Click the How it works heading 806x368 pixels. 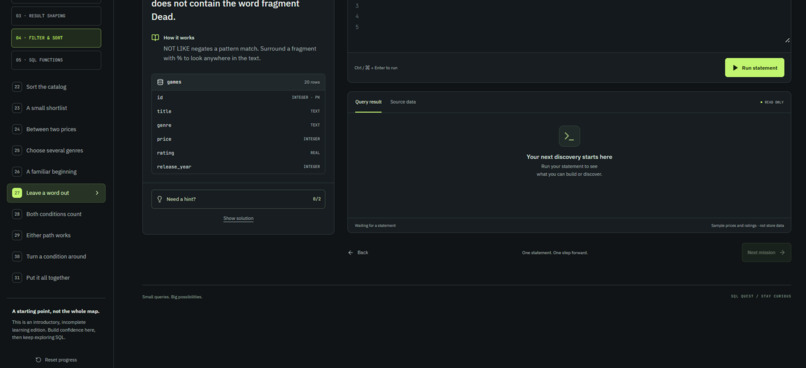point(178,38)
